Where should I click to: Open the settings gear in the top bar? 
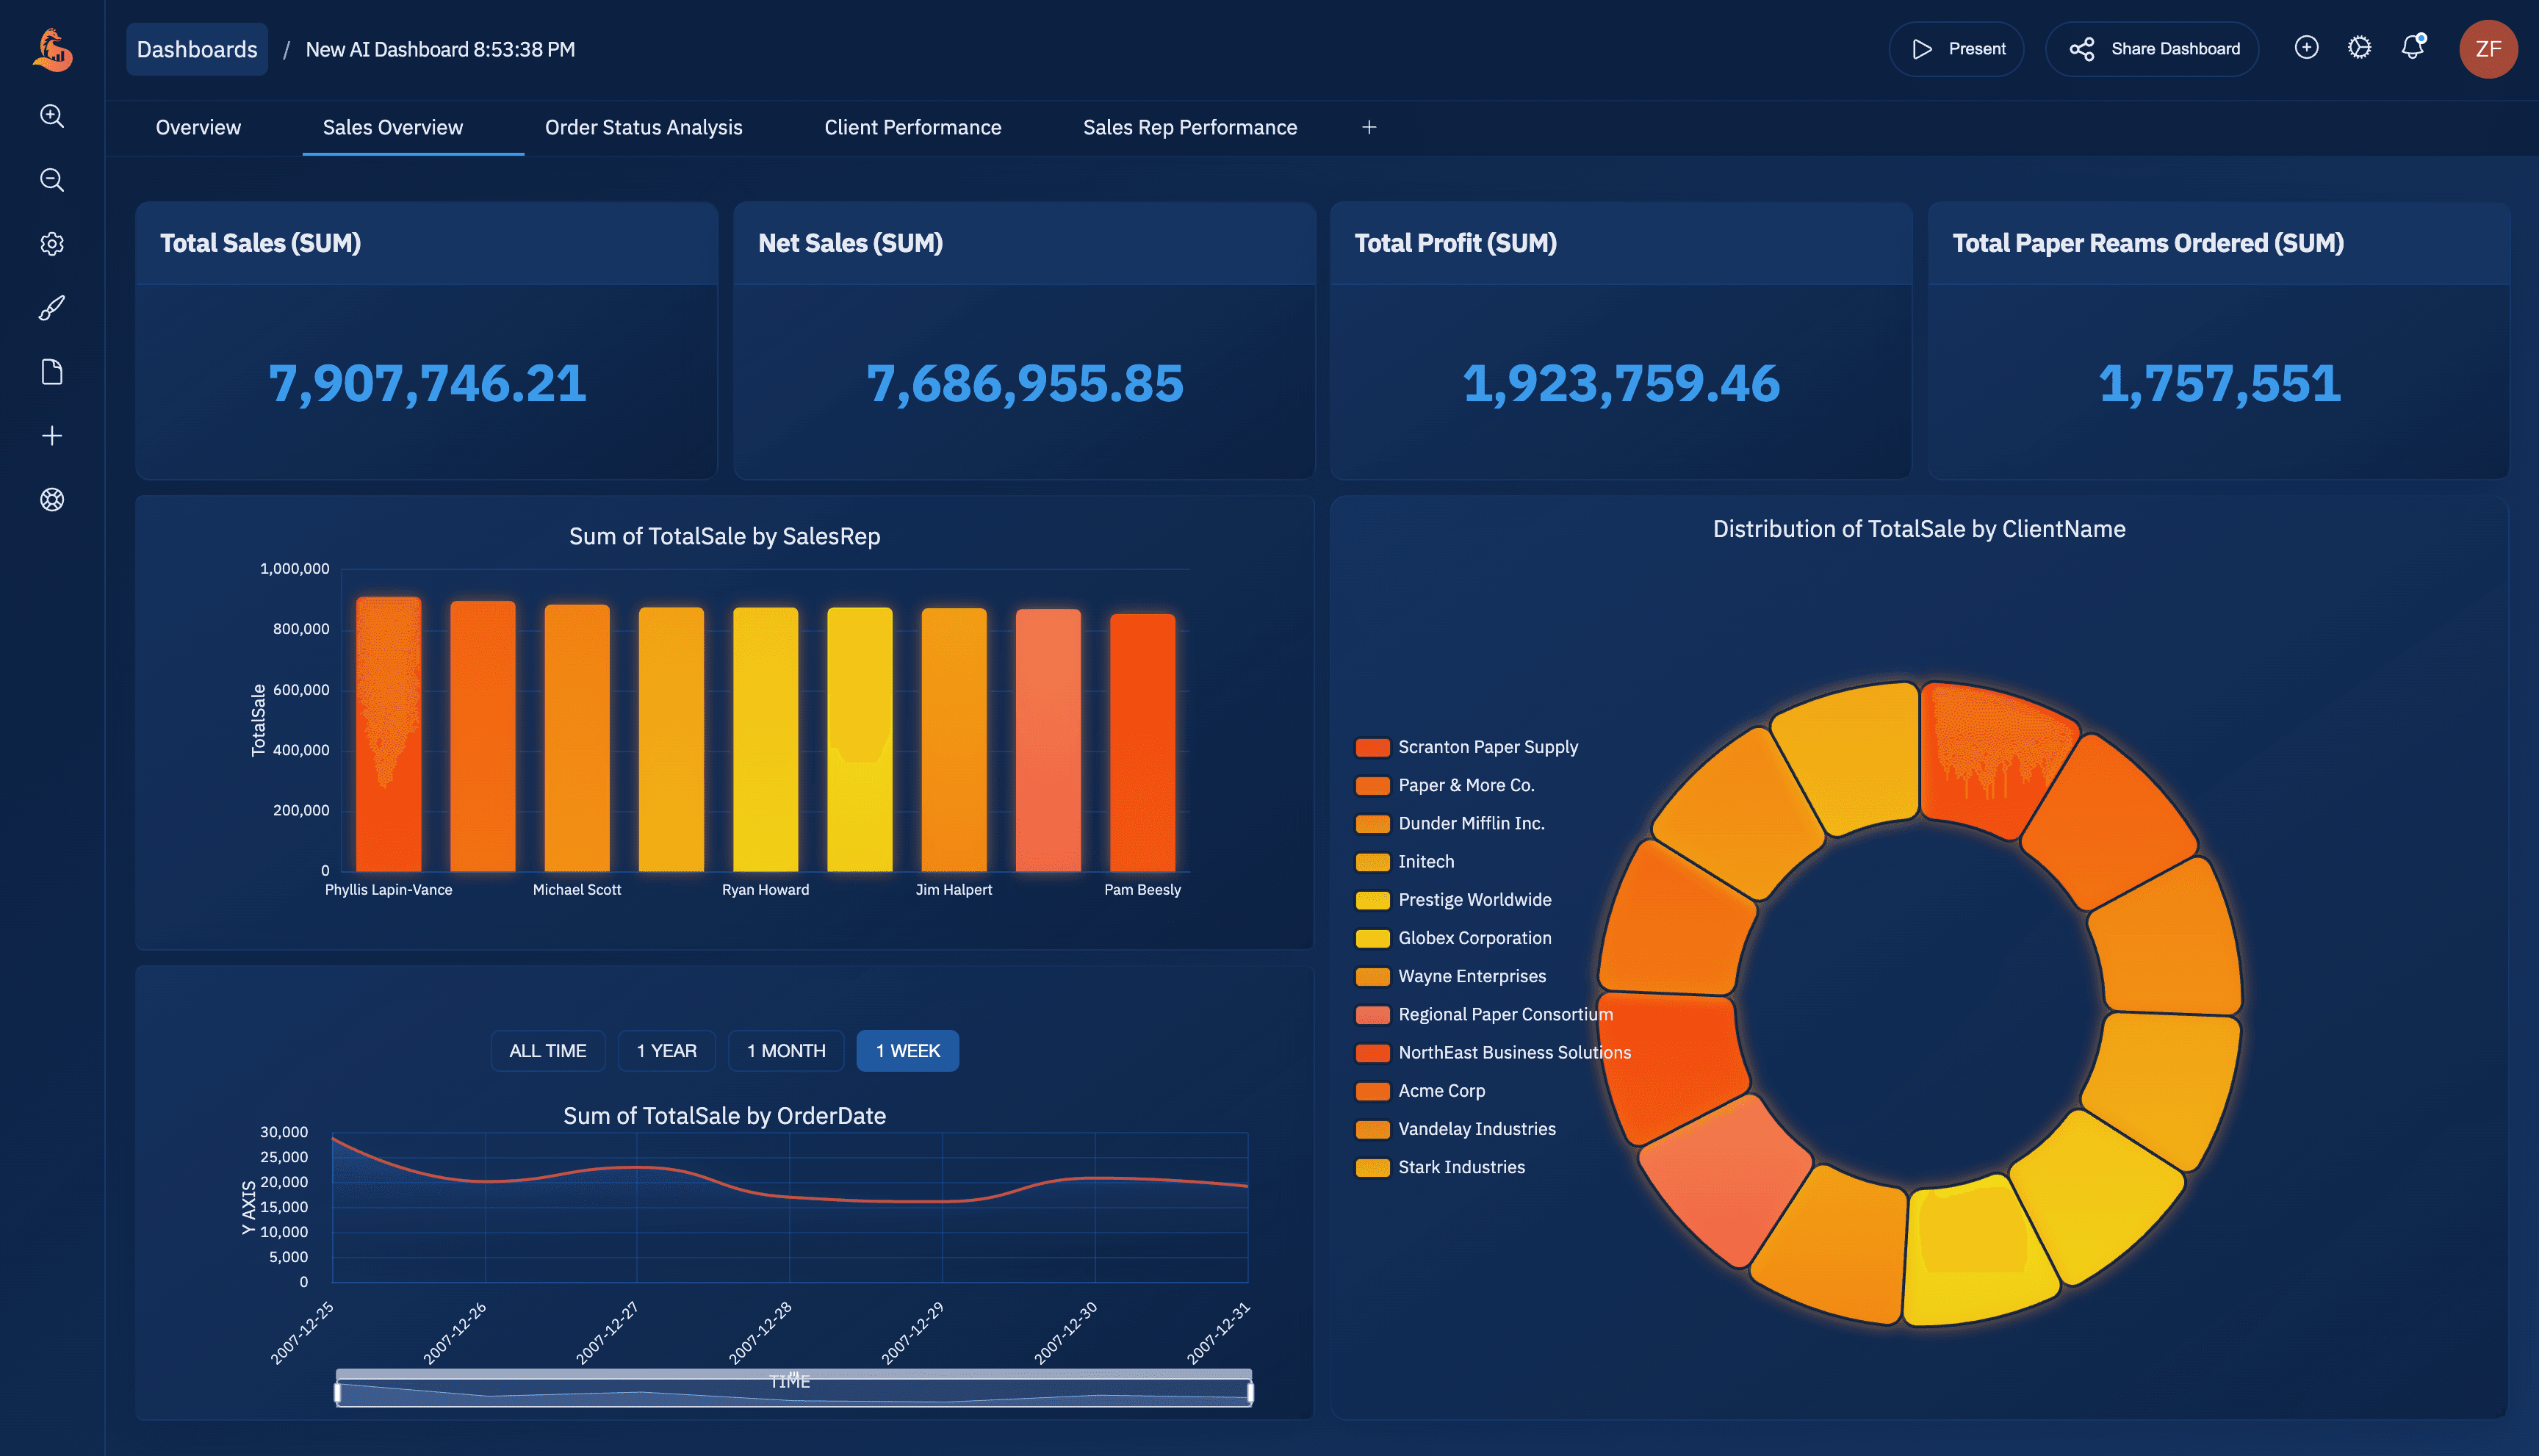(x=2359, y=47)
